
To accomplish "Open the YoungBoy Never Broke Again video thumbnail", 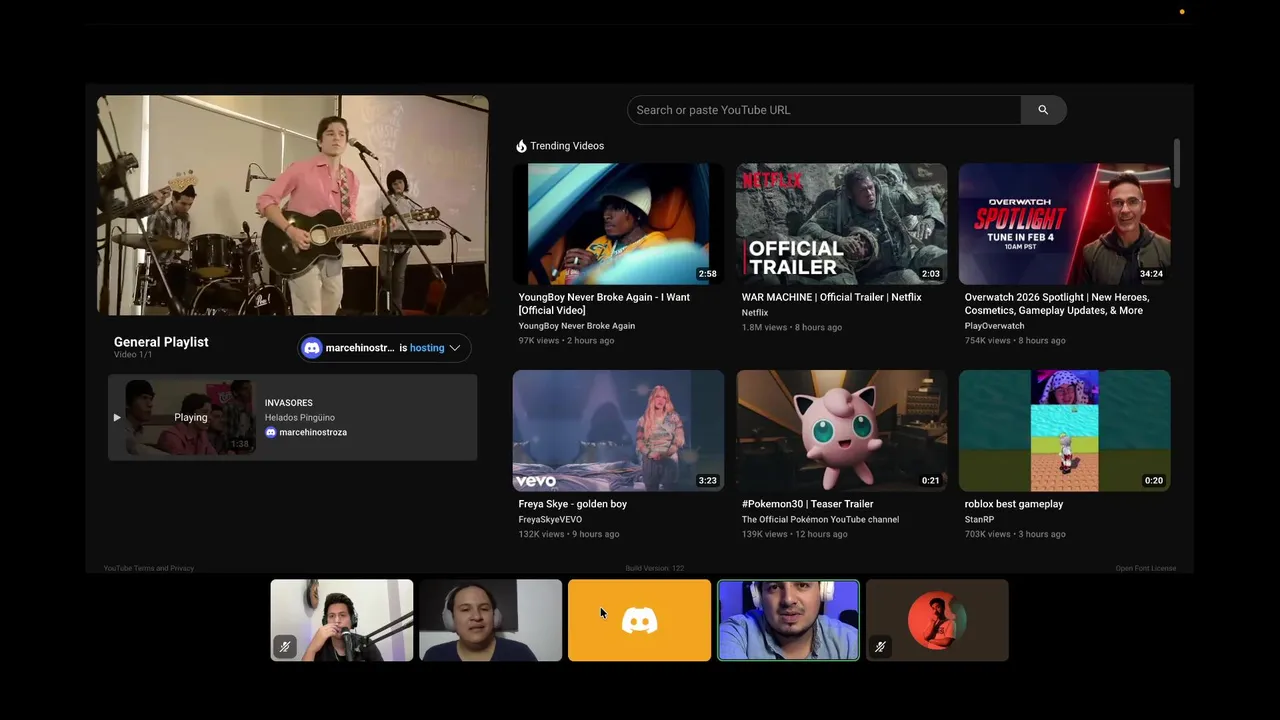I will 618,224.
